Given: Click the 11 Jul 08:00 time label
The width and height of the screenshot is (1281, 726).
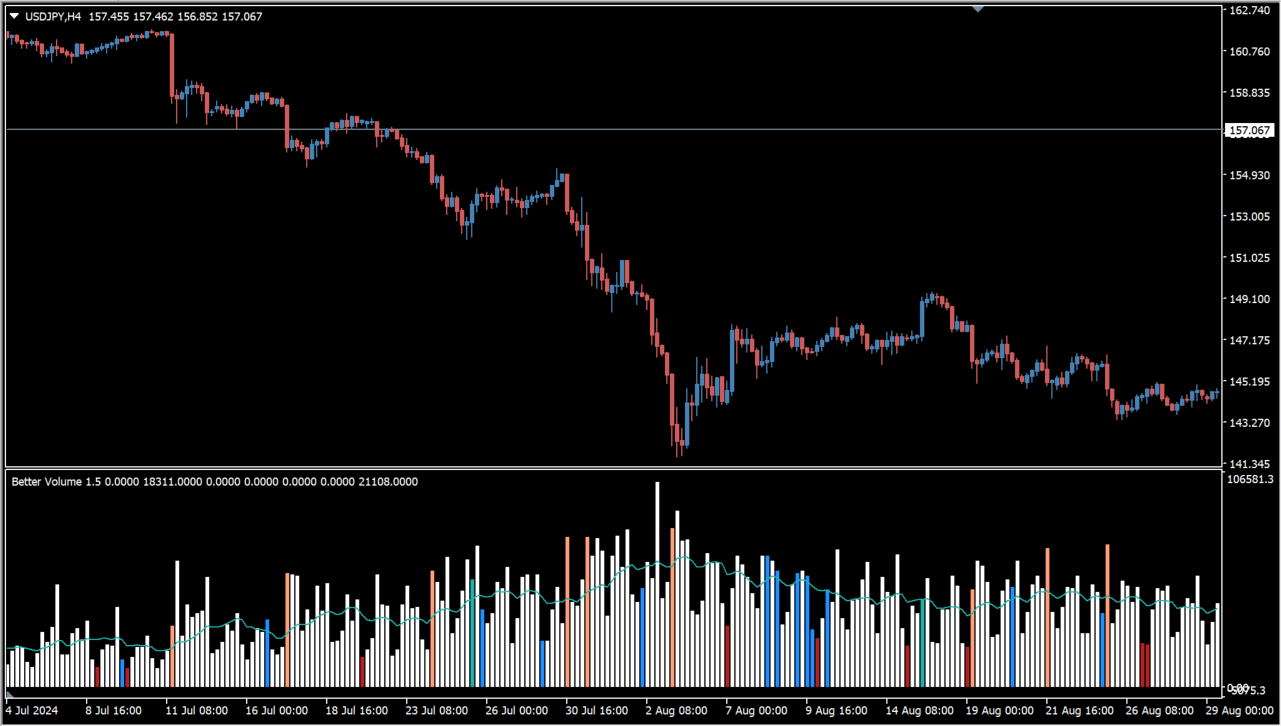Looking at the screenshot, I should pyautogui.click(x=198, y=711).
